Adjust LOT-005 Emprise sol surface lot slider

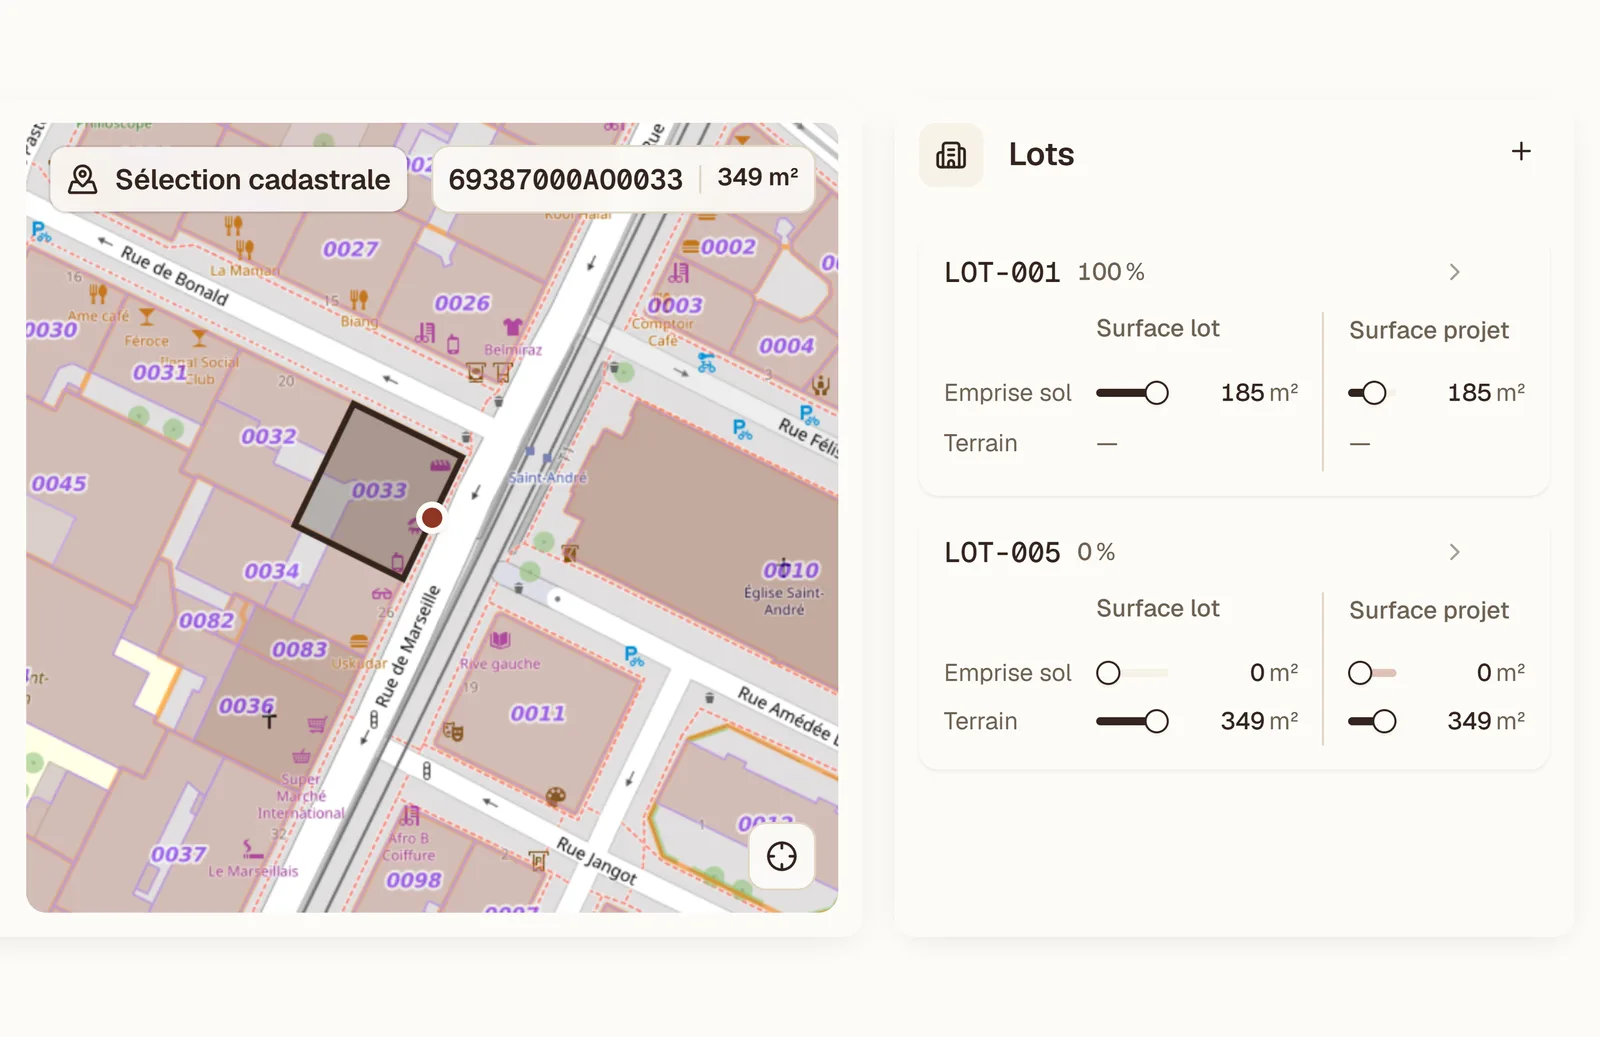click(x=1132, y=673)
